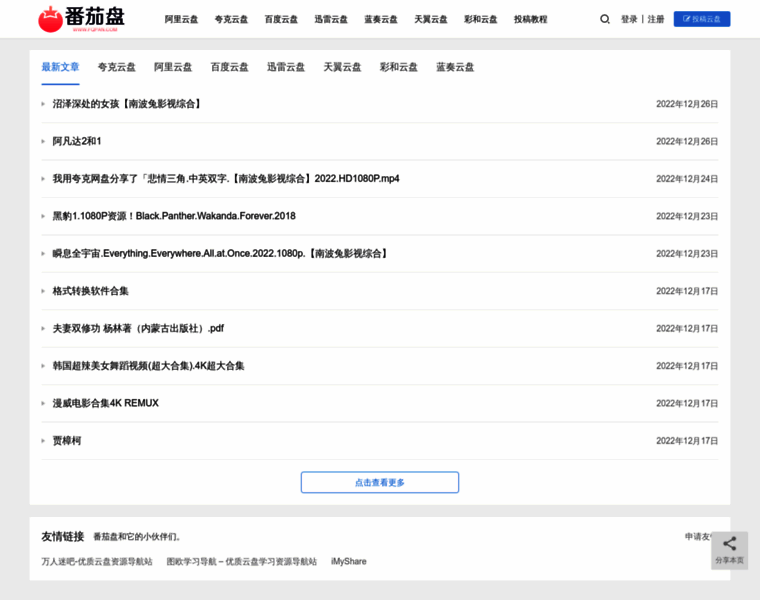Open the search magnifier icon
The width and height of the screenshot is (760, 600).
pyautogui.click(x=604, y=19)
